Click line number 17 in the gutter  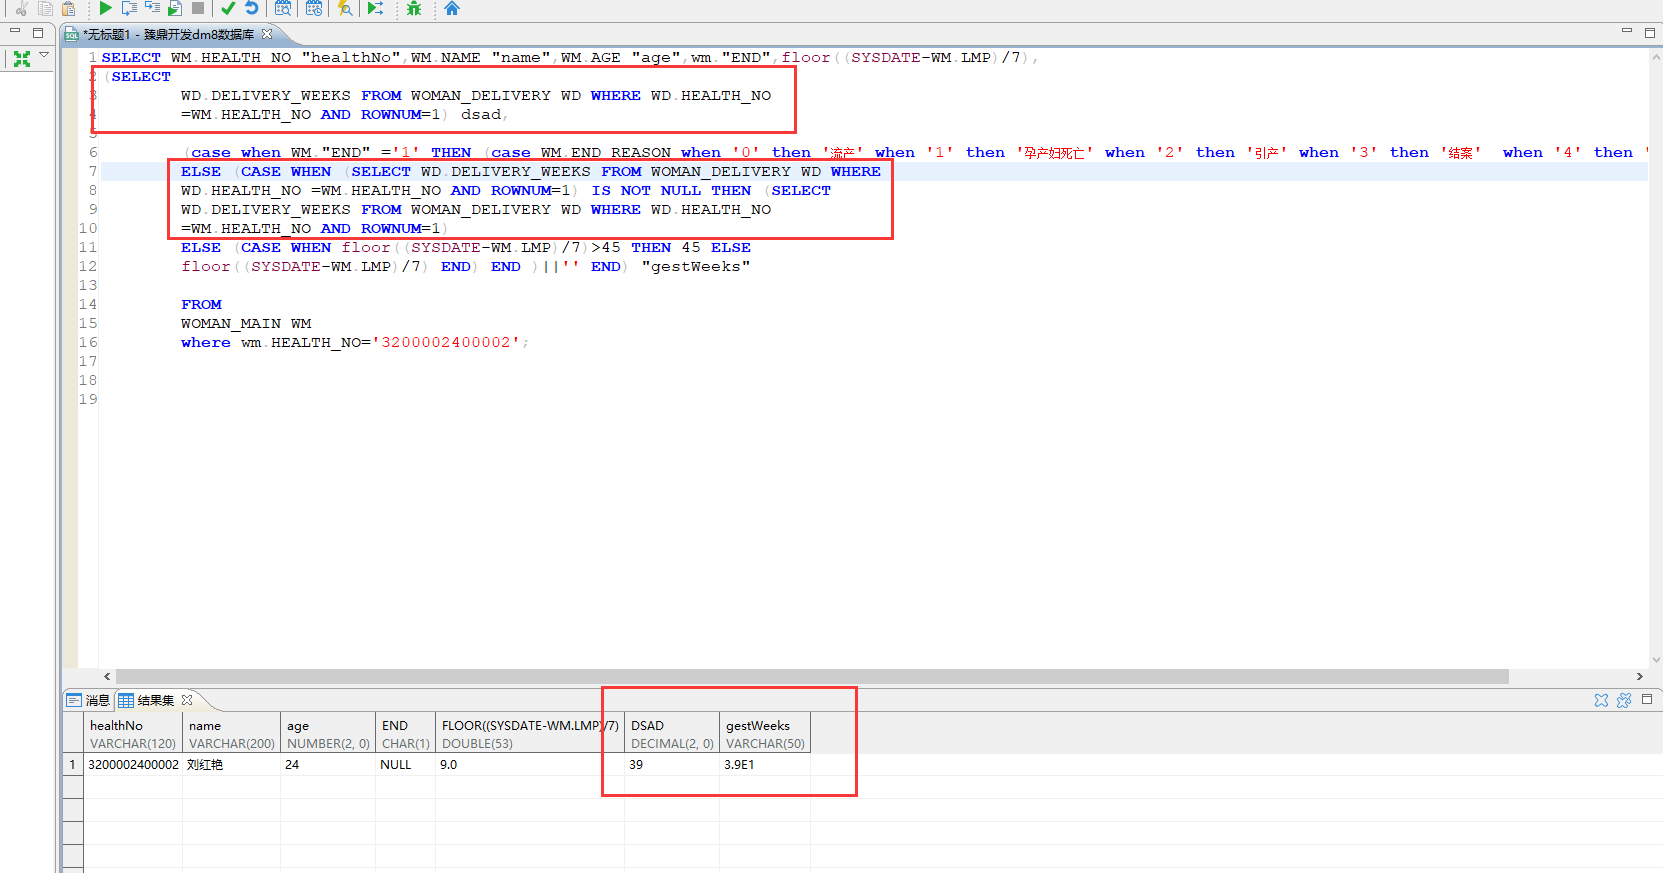coord(88,362)
